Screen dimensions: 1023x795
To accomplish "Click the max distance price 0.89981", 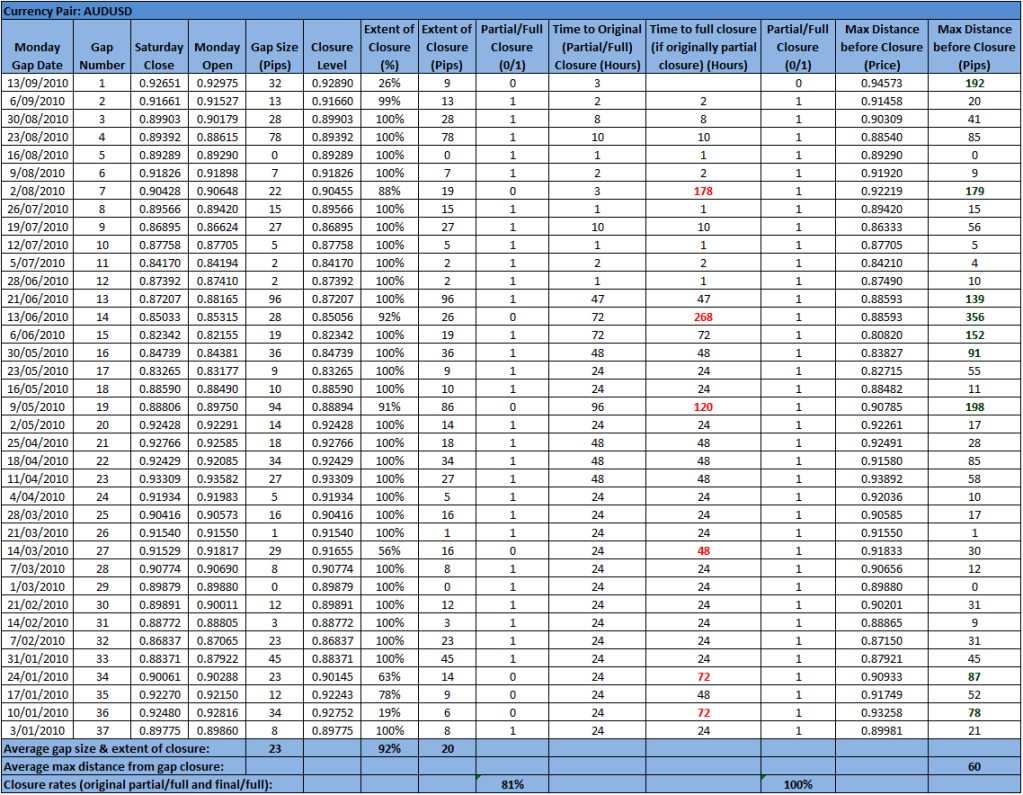I will (881, 731).
